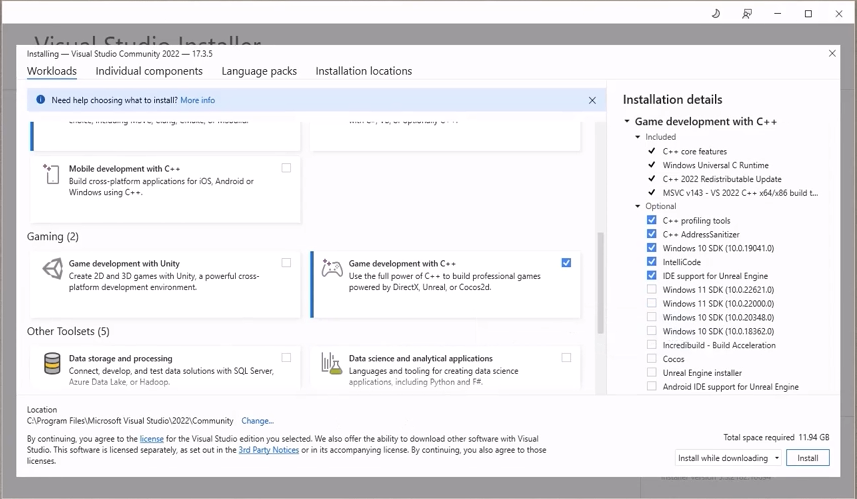Check Data science and analytical applications workload
The height and width of the screenshot is (499, 857).
[x=566, y=357]
